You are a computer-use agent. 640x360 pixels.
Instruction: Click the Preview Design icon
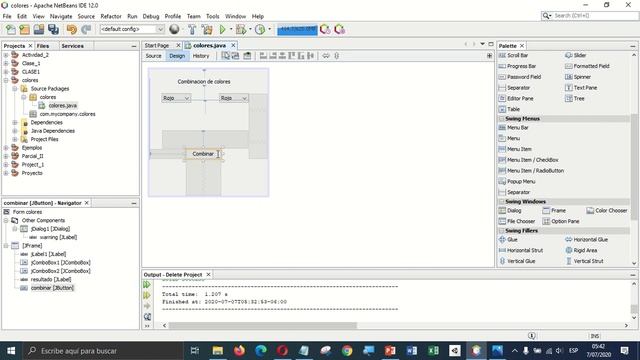[247, 56]
